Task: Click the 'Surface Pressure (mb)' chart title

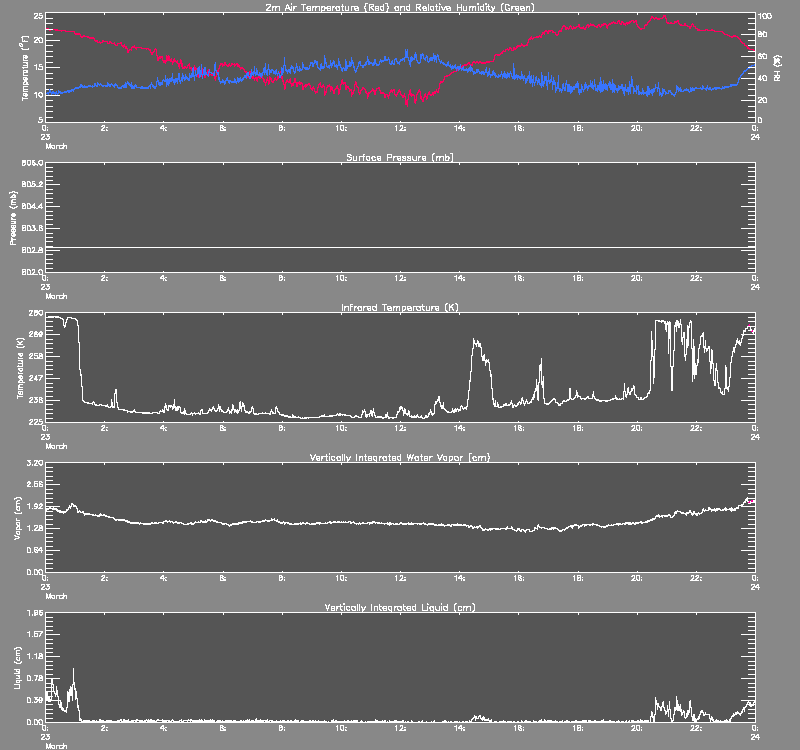Action: (399, 158)
